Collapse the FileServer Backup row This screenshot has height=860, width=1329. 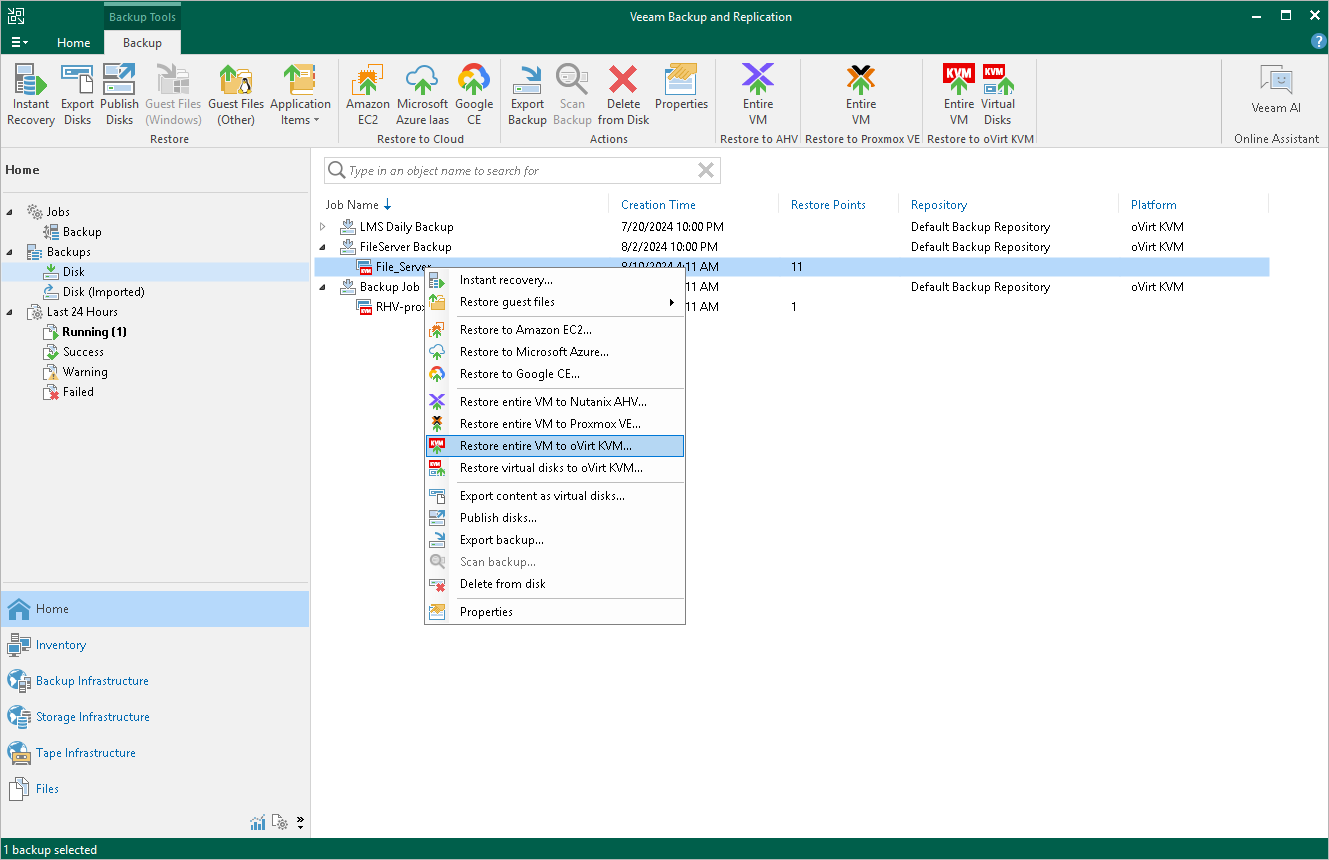323,247
